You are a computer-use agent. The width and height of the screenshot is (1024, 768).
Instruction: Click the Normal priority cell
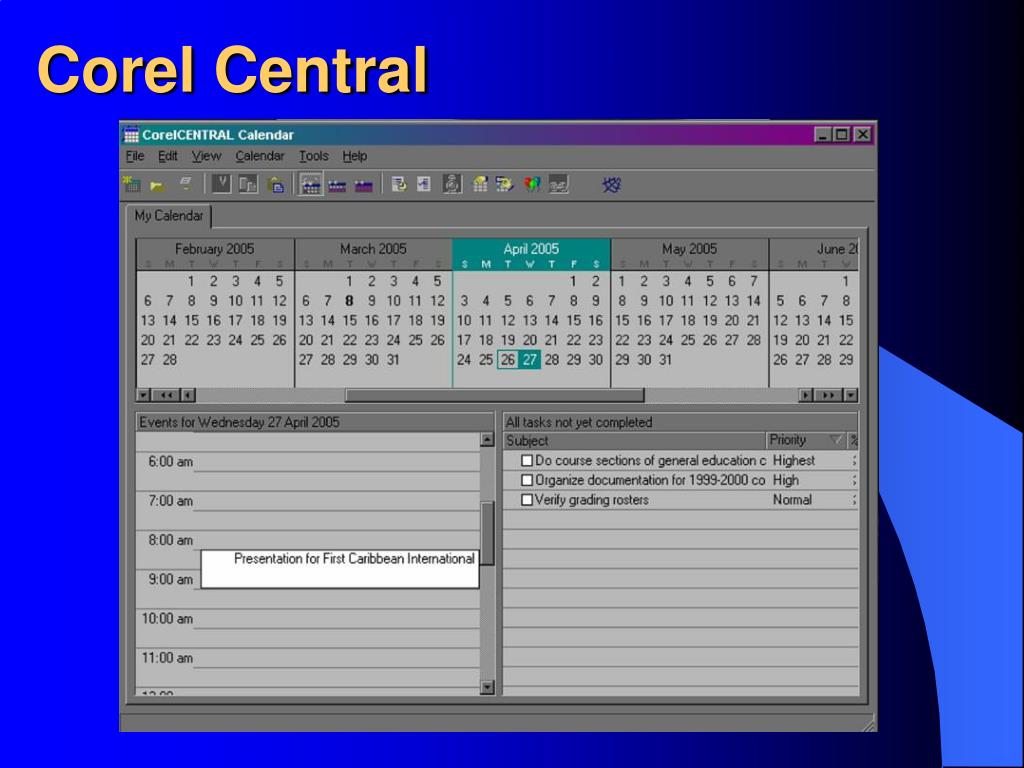tap(792, 500)
